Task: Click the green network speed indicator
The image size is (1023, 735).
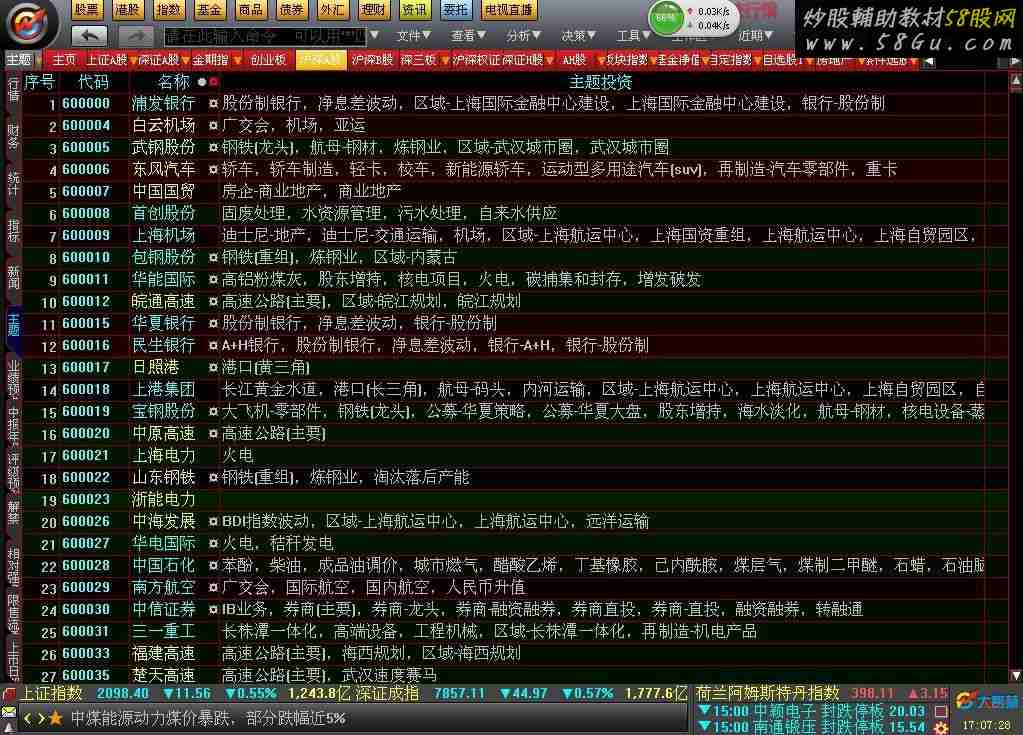Action: coord(665,18)
